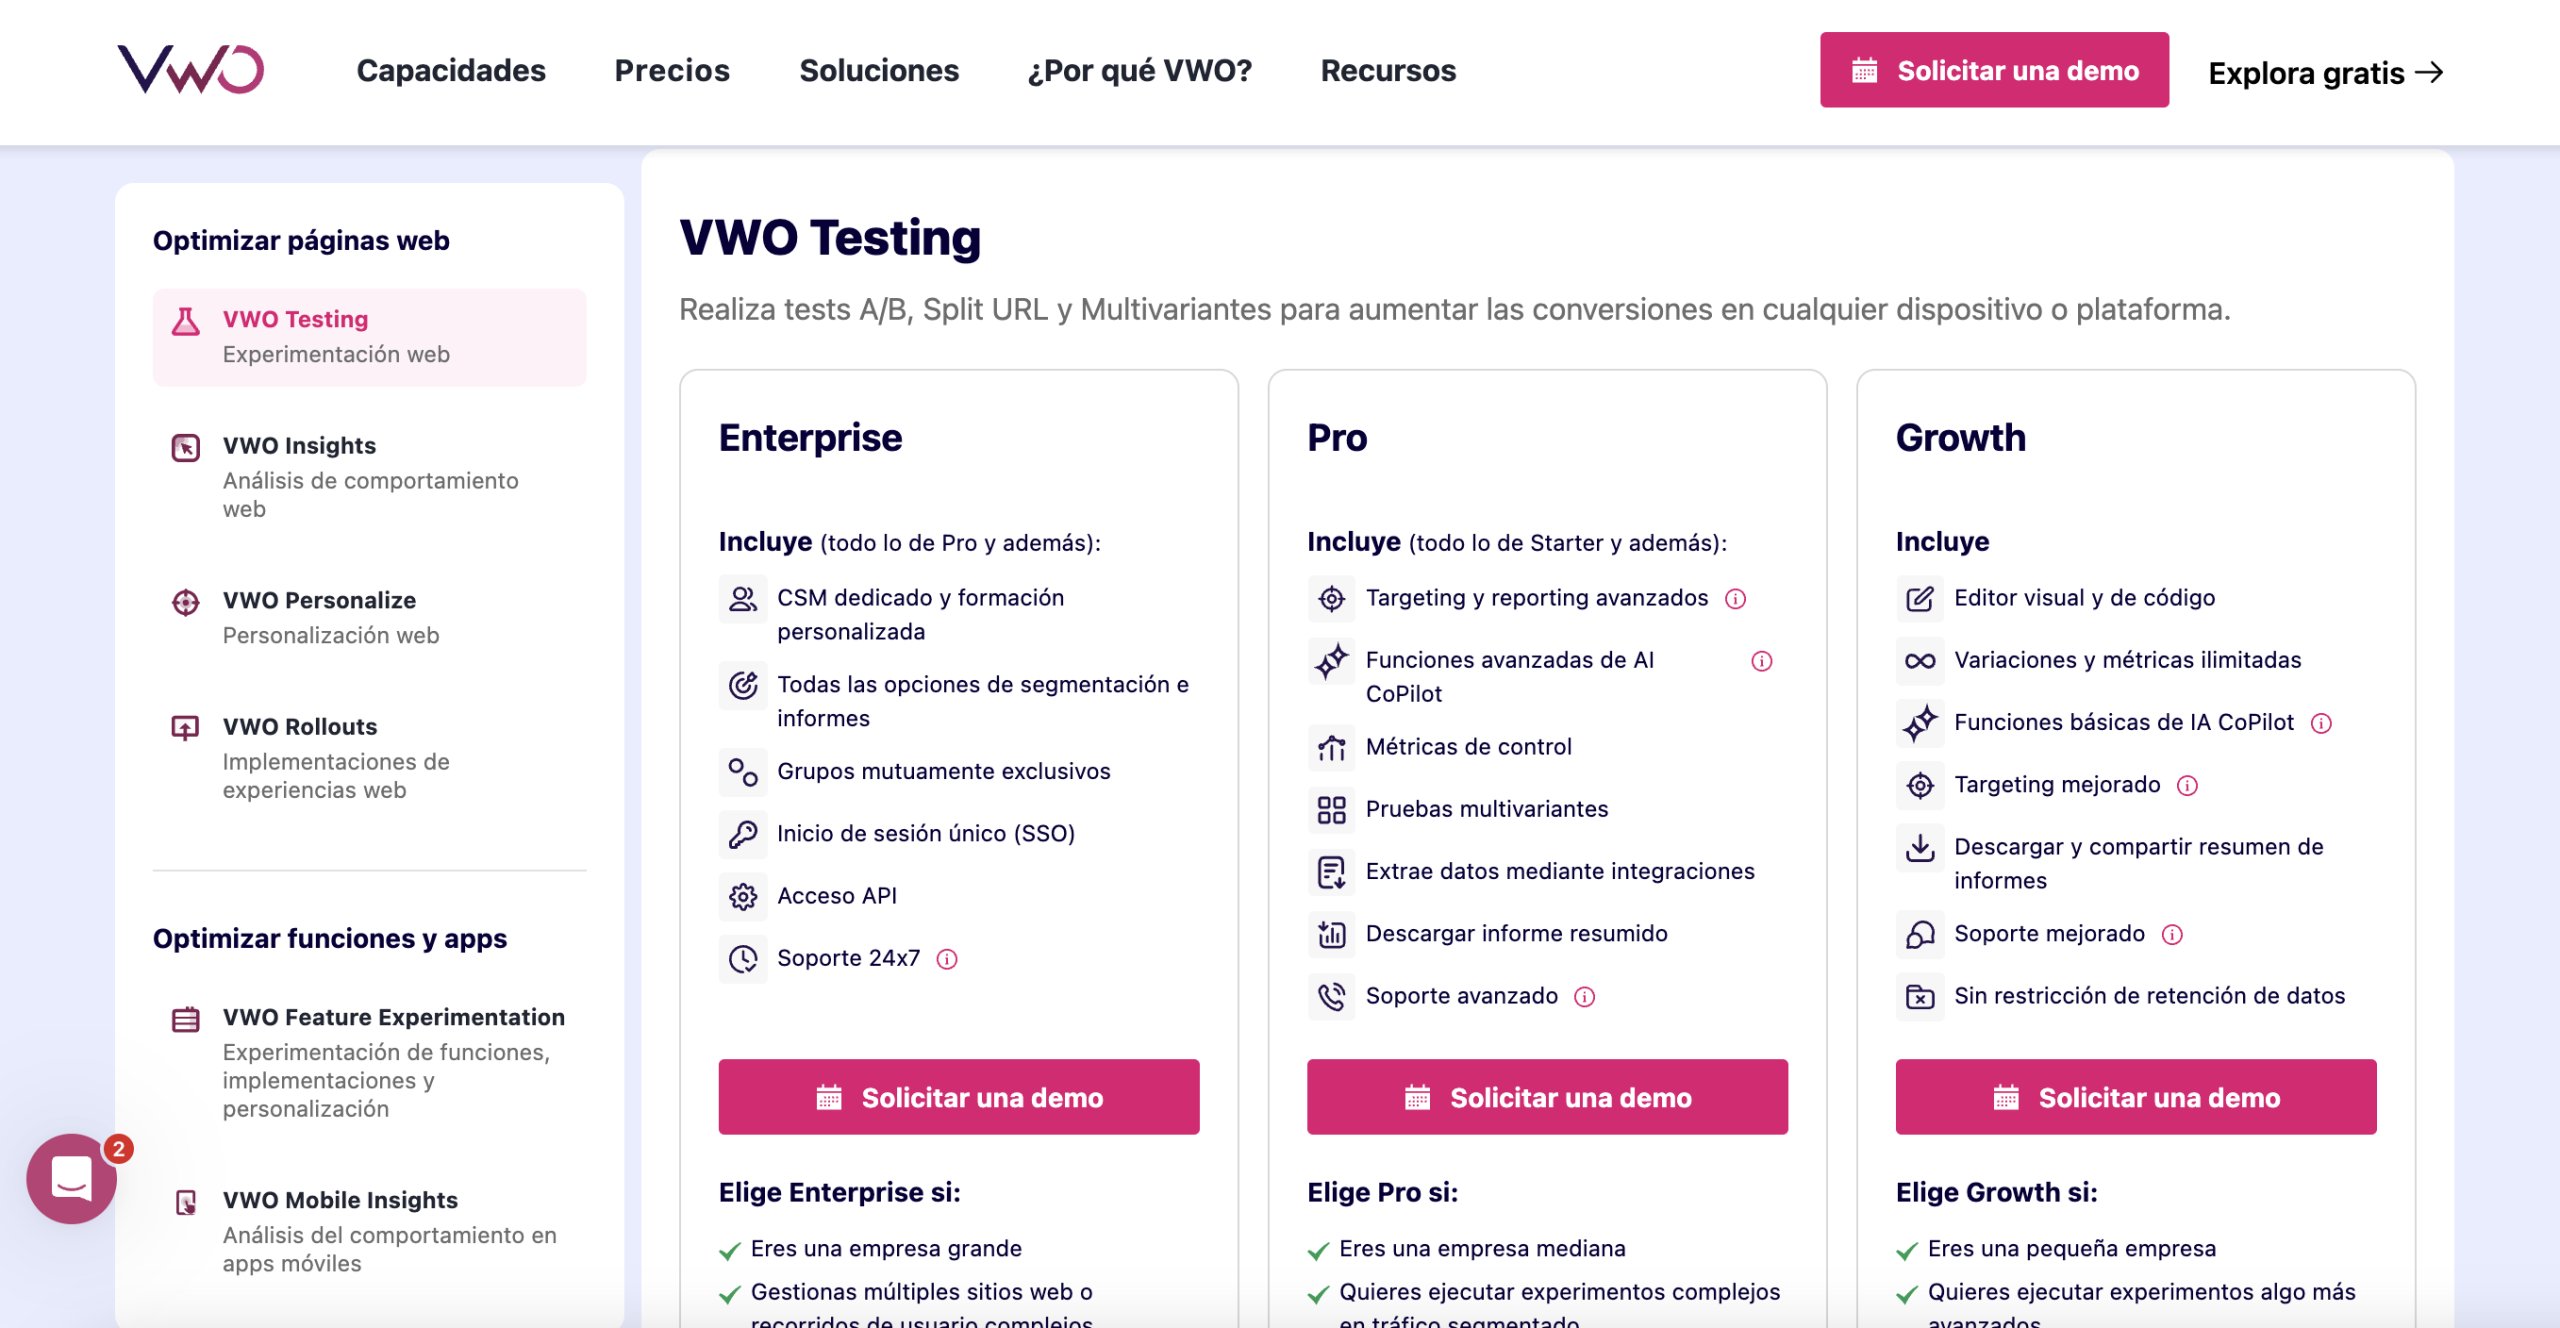The image size is (2560, 1328).
Task: Click the Acceso API gear icon
Action: tap(744, 896)
